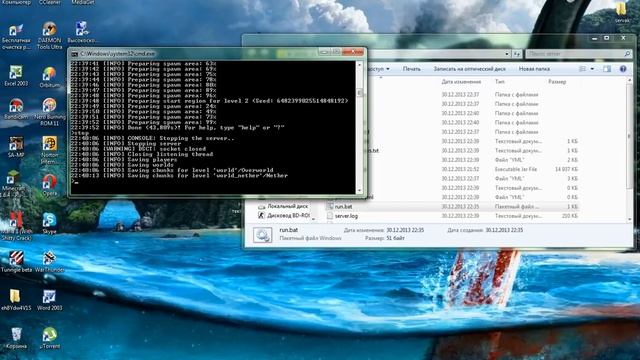Click navigation pane scroll down arrow
Viewport: 640px width, 360px height.
point(313,219)
